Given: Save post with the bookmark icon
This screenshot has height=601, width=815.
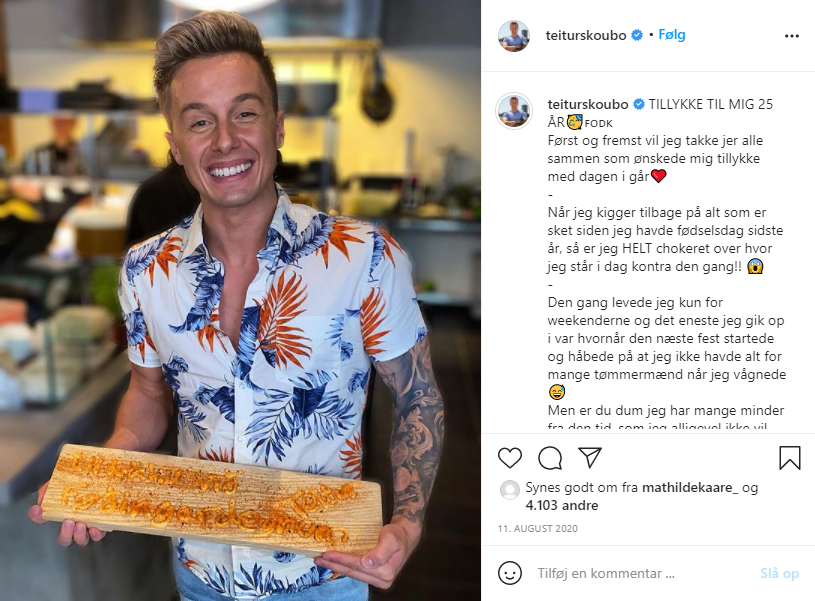Looking at the screenshot, I should pos(790,458).
